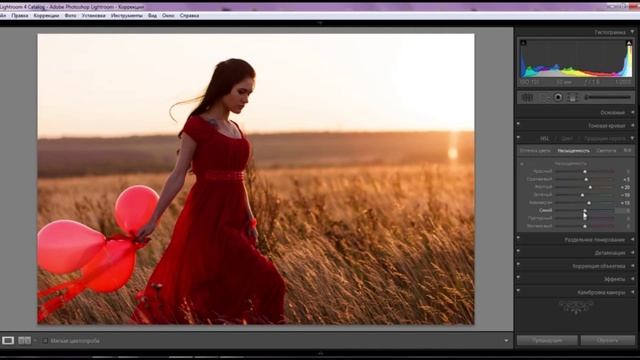The width and height of the screenshot is (640, 360).
Task: Click the Сбросить reset button
Action: coord(608,340)
